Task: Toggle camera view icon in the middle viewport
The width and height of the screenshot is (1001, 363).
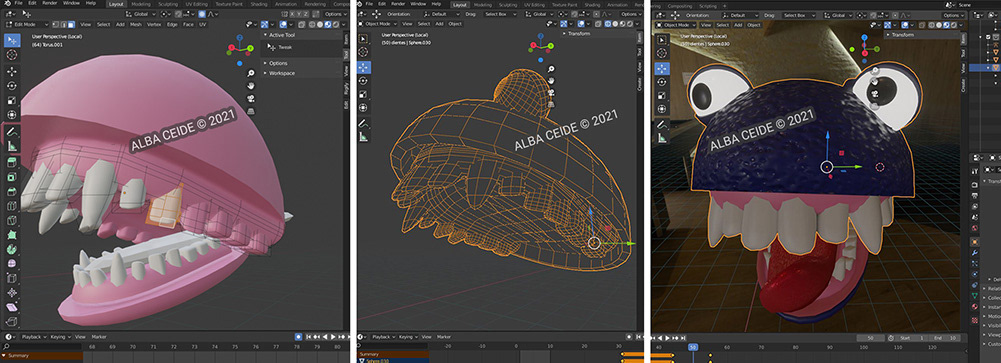Action: coord(551,92)
